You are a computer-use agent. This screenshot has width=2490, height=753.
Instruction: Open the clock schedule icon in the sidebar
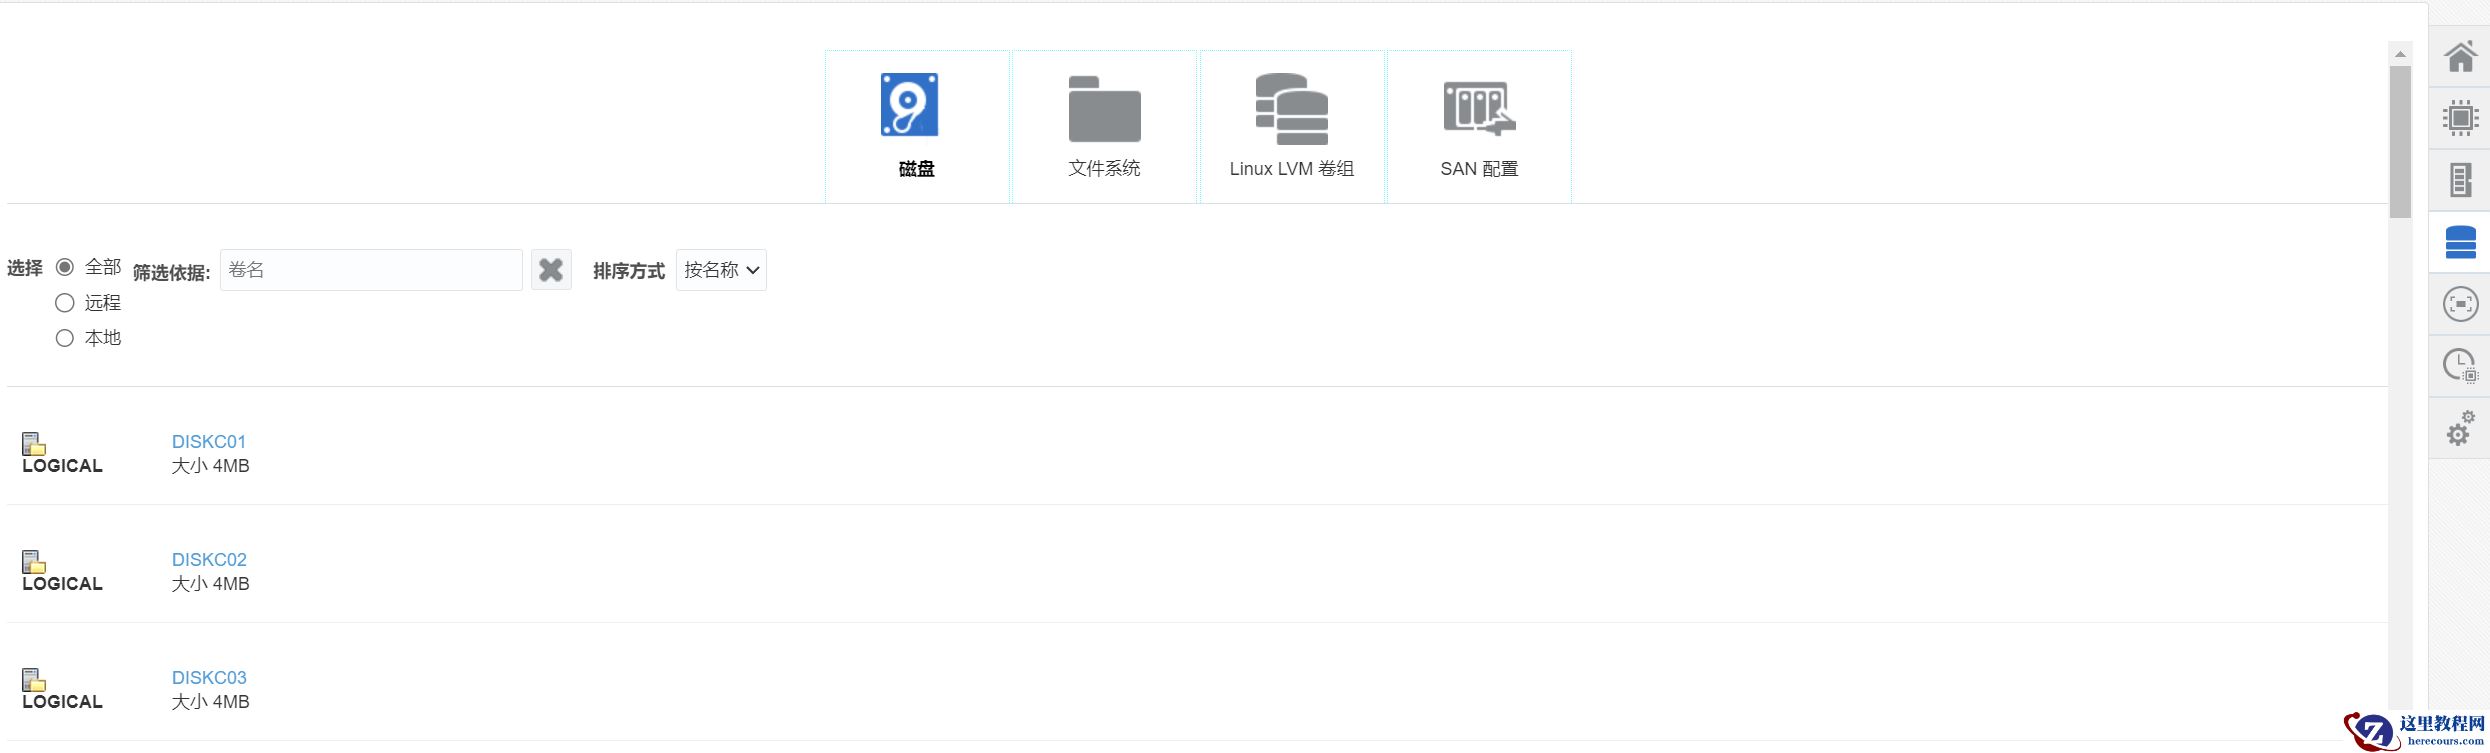[2460, 366]
